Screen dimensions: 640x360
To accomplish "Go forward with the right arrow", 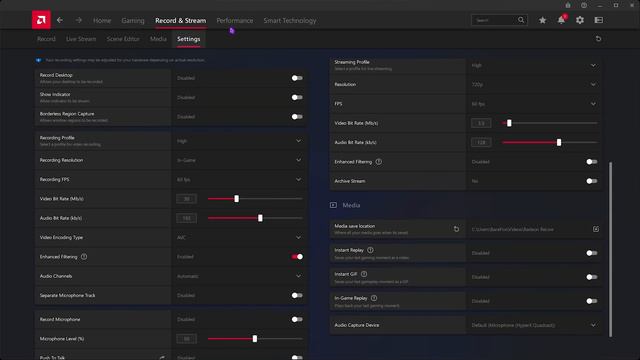I will 79,20.
